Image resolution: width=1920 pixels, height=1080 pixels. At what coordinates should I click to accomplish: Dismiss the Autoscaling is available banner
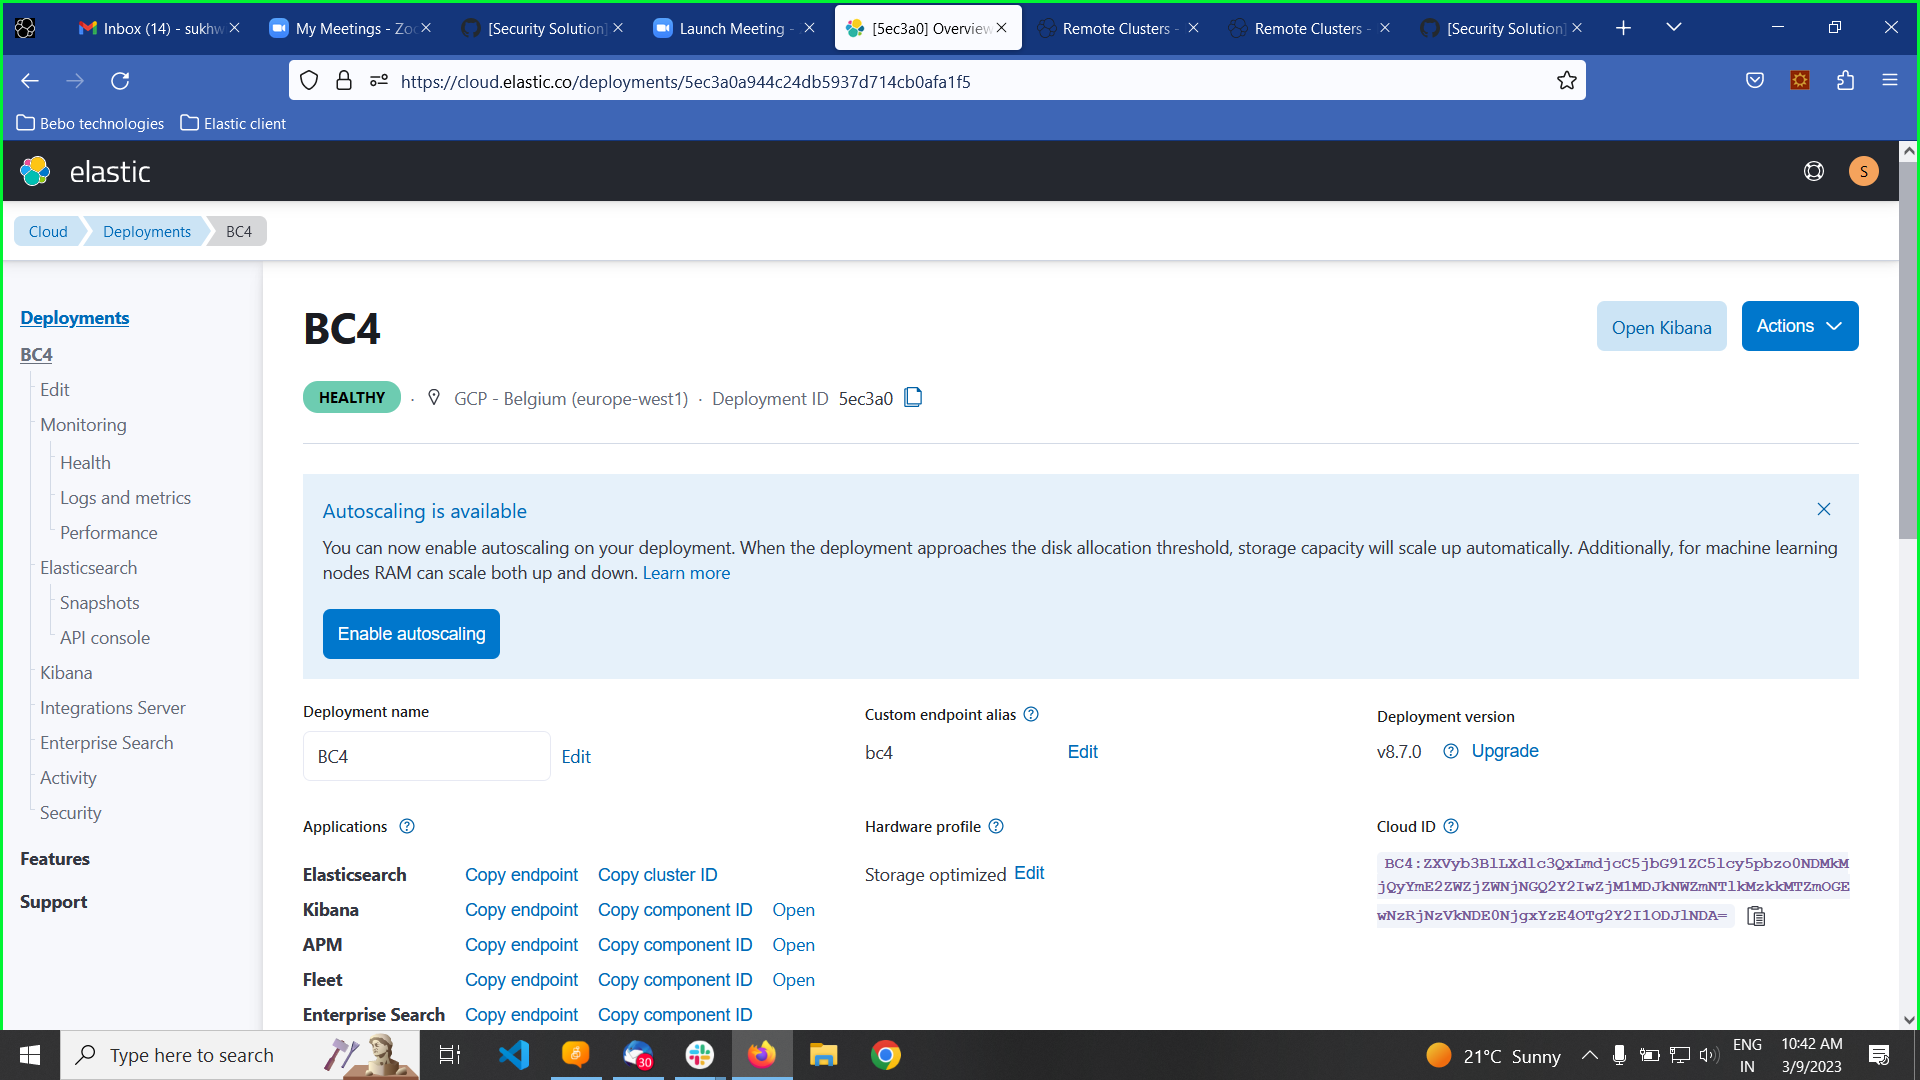1824,509
